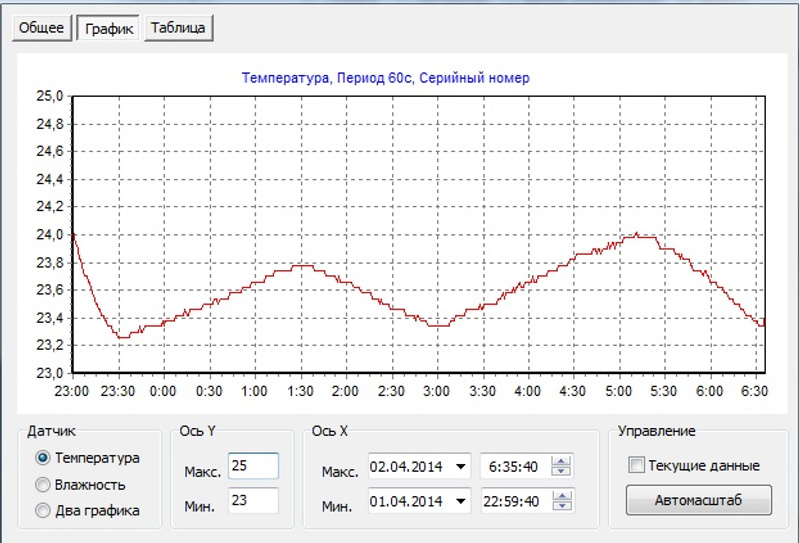Expand the 02.04.2014 max date dropdown arrow
The image size is (800, 543).
pos(461,467)
